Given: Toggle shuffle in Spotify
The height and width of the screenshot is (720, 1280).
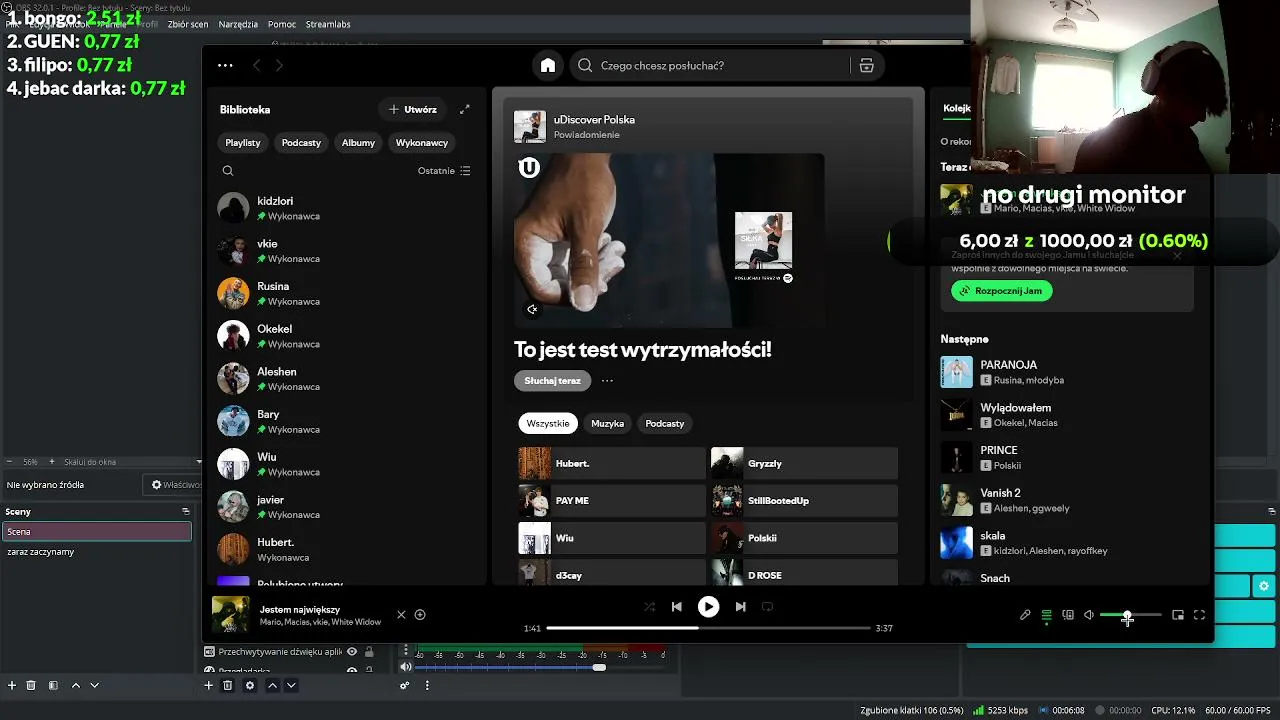Looking at the screenshot, I should [x=649, y=607].
